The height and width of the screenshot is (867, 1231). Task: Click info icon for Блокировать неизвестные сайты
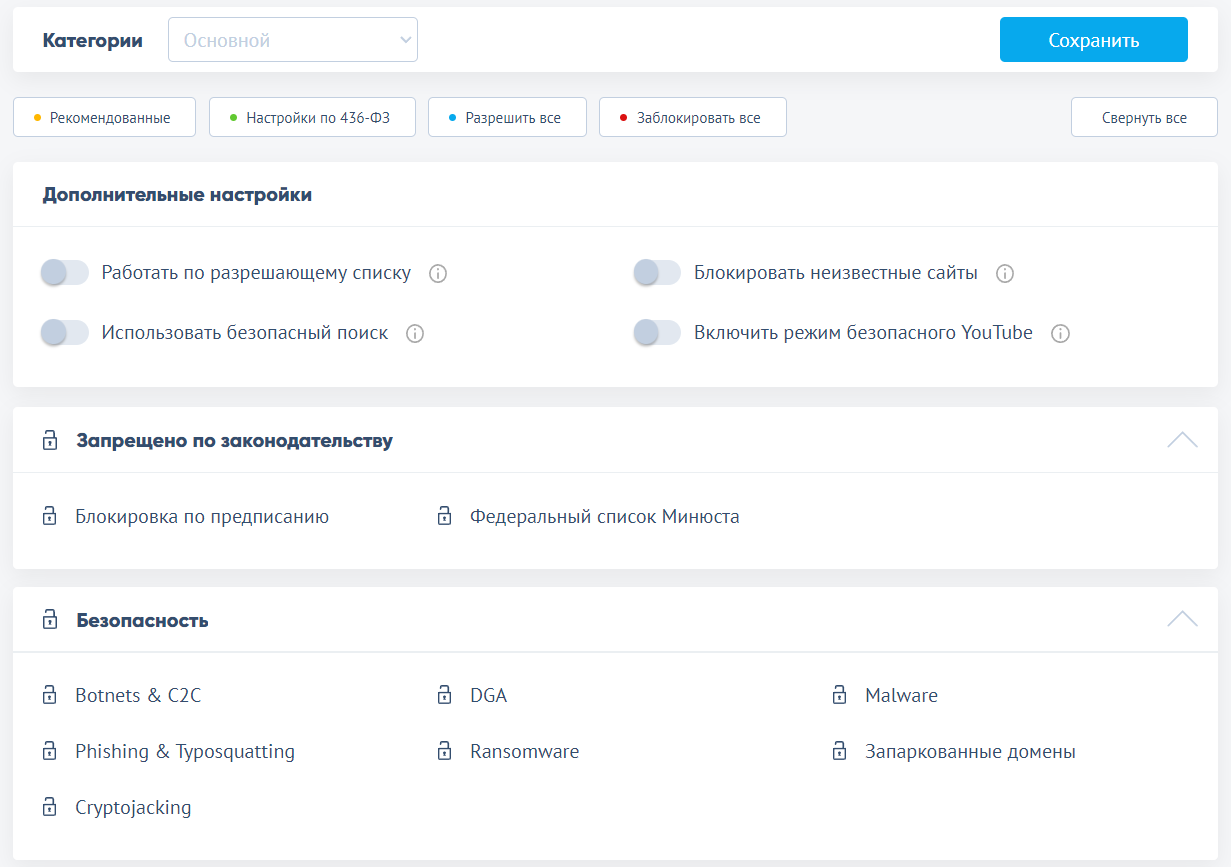coord(1005,273)
